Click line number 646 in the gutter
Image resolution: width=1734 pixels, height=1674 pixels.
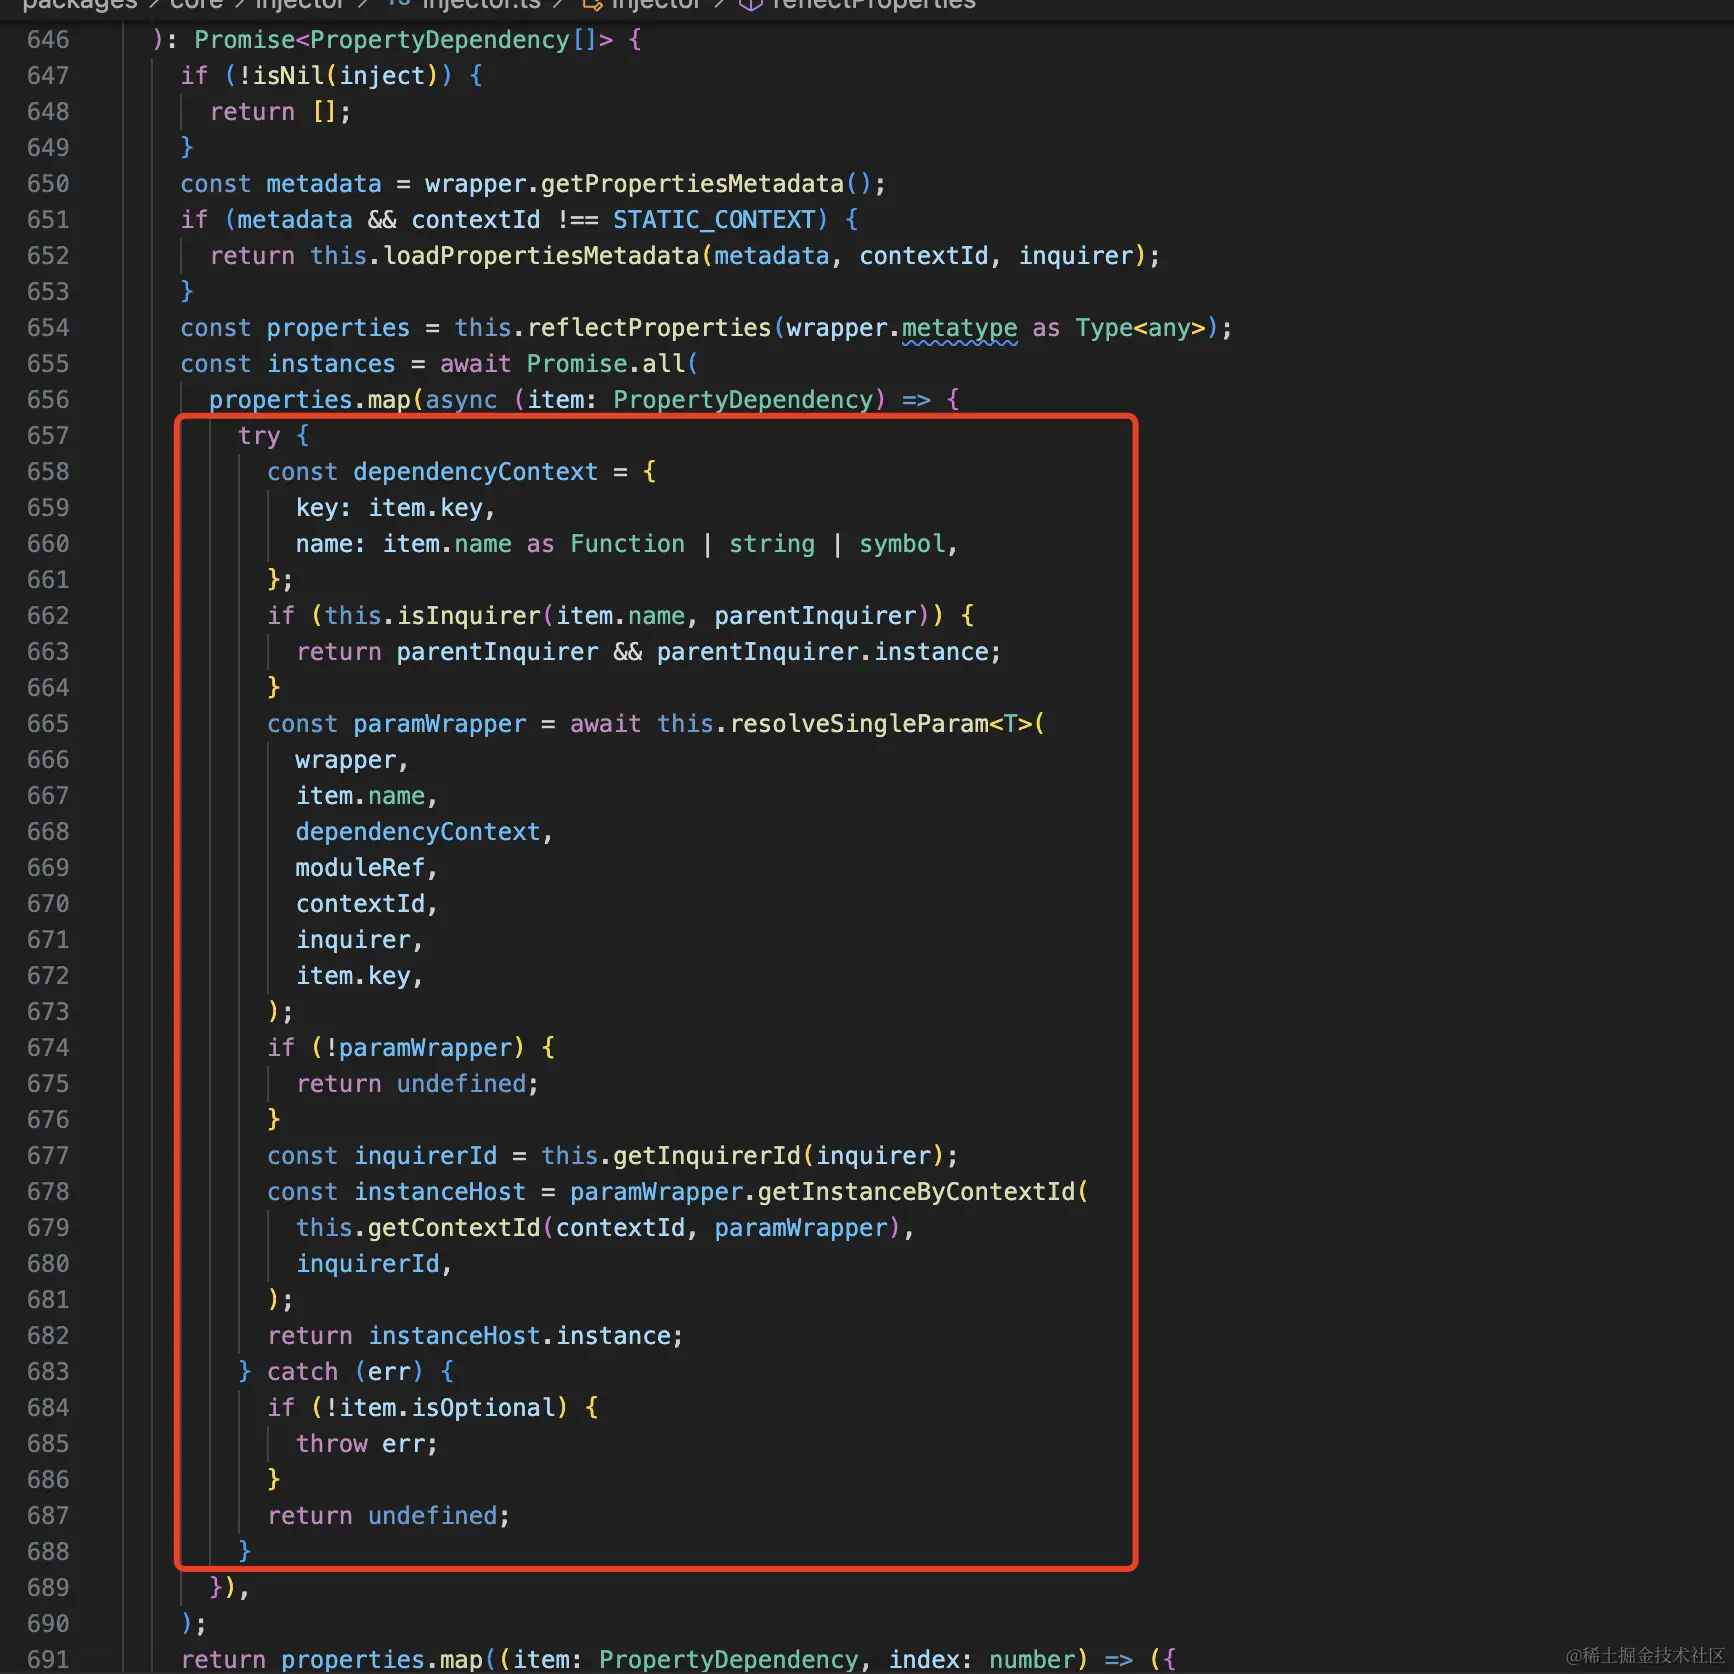(48, 40)
